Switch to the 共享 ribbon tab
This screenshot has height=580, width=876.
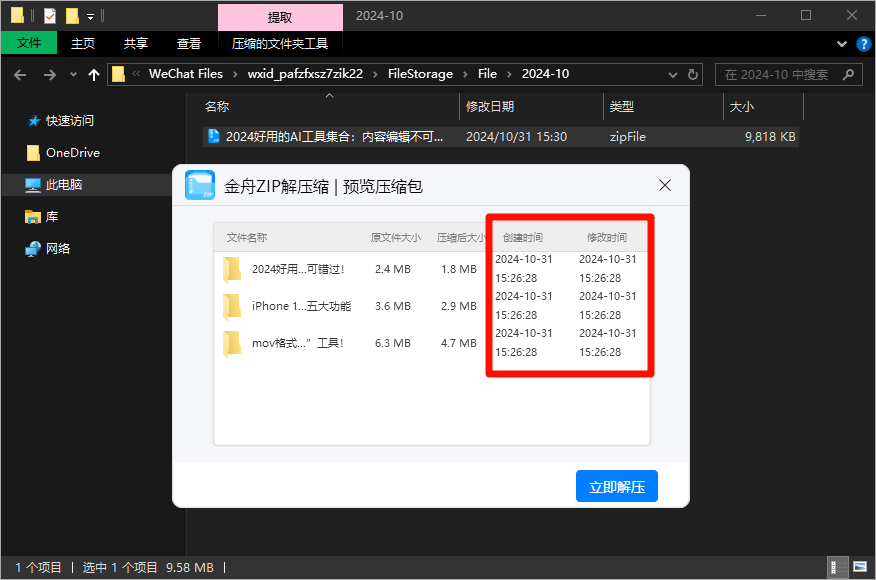(136, 43)
